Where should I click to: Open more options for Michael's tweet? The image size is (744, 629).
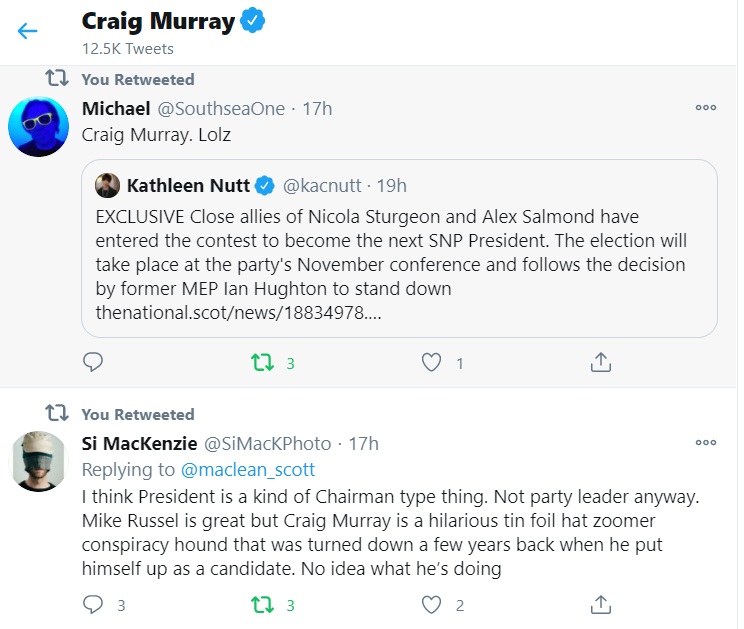[x=706, y=108]
